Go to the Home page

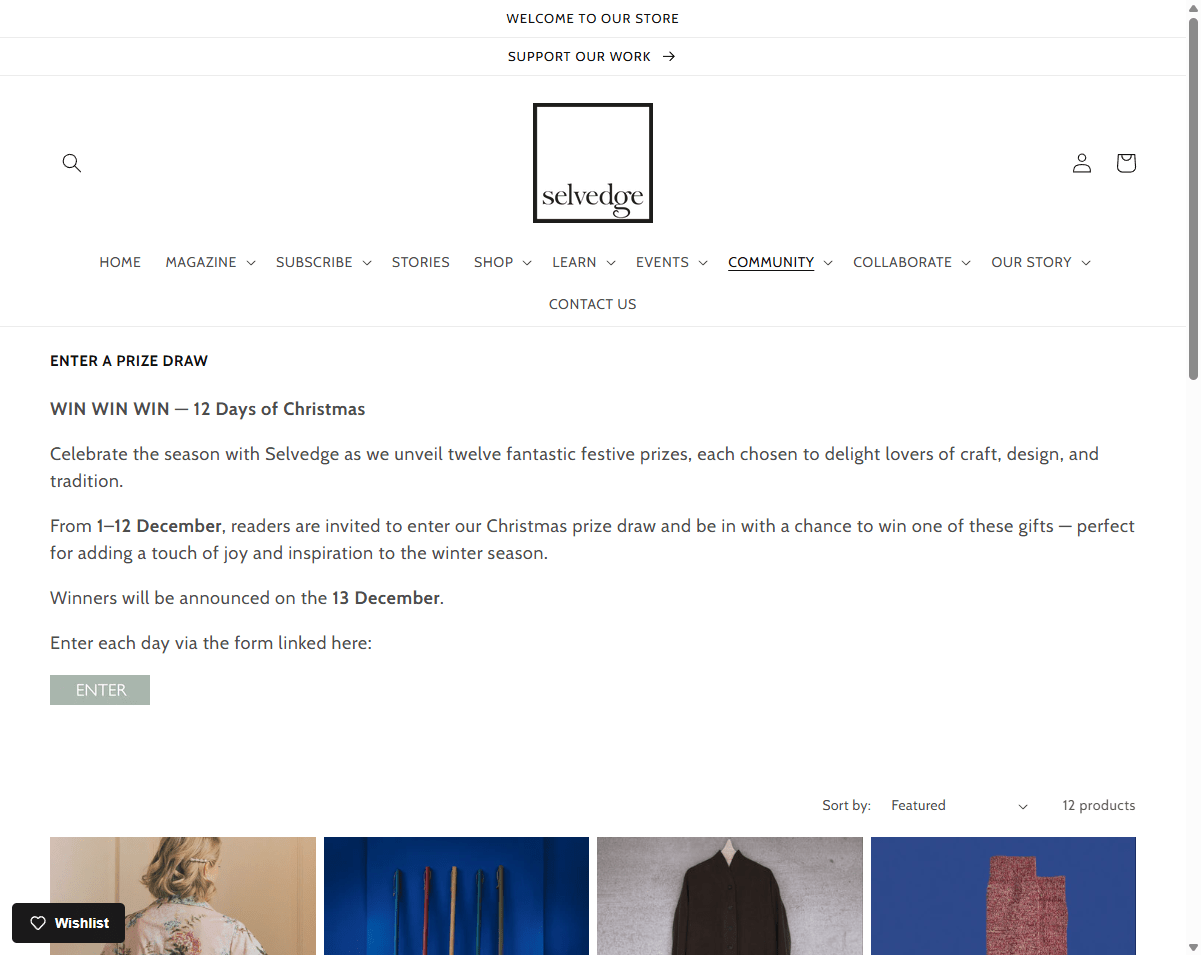pyautogui.click(x=120, y=262)
